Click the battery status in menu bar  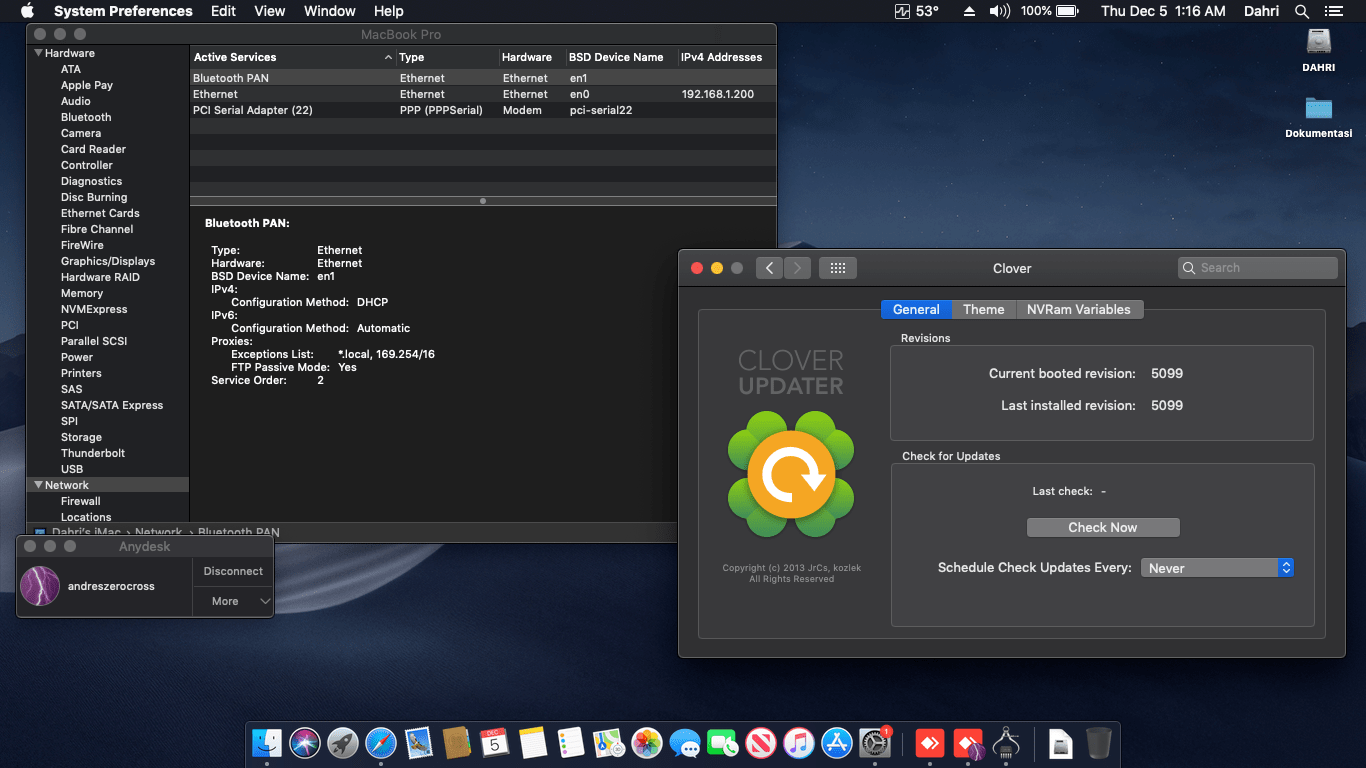[x=1048, y=11]
